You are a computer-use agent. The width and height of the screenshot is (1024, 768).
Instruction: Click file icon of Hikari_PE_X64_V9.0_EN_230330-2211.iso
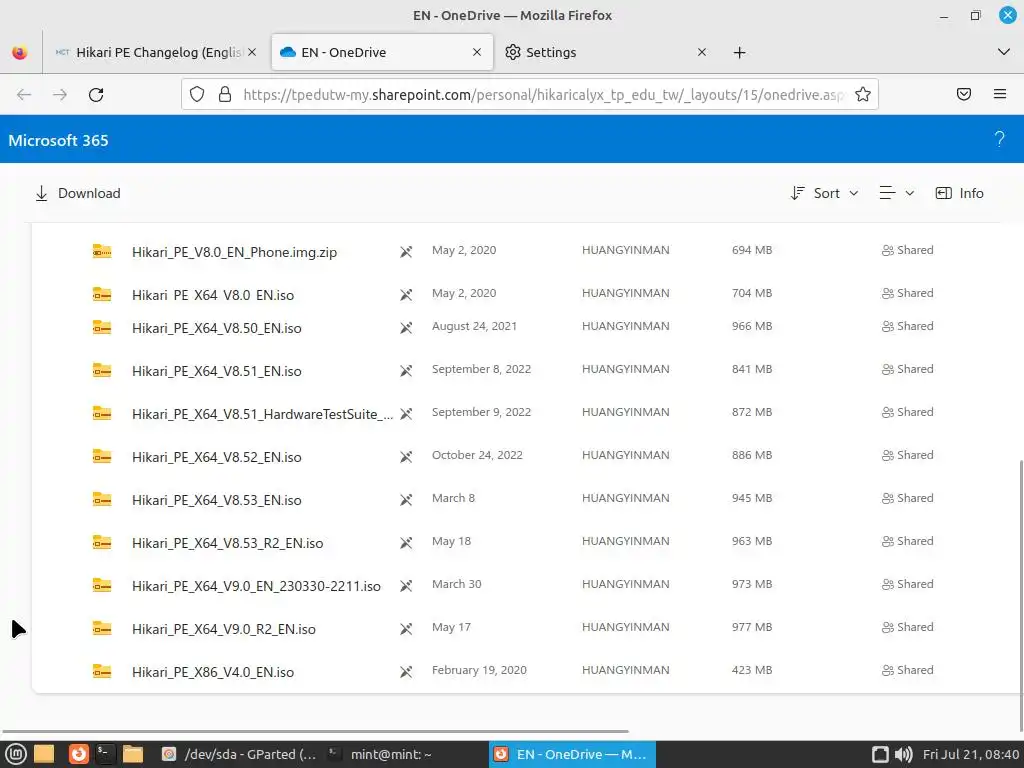click(x=102, y=585)
